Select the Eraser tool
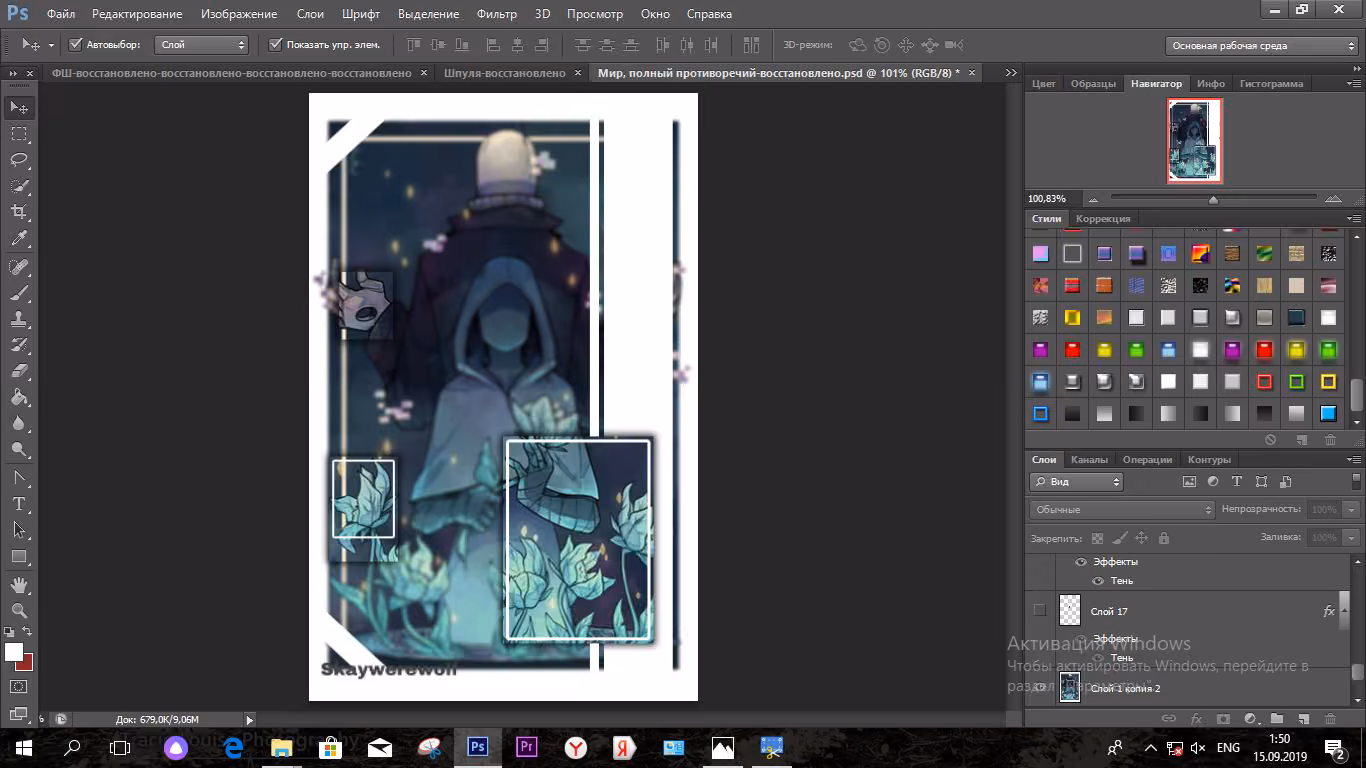The image size is (1366, 768). 19,372
